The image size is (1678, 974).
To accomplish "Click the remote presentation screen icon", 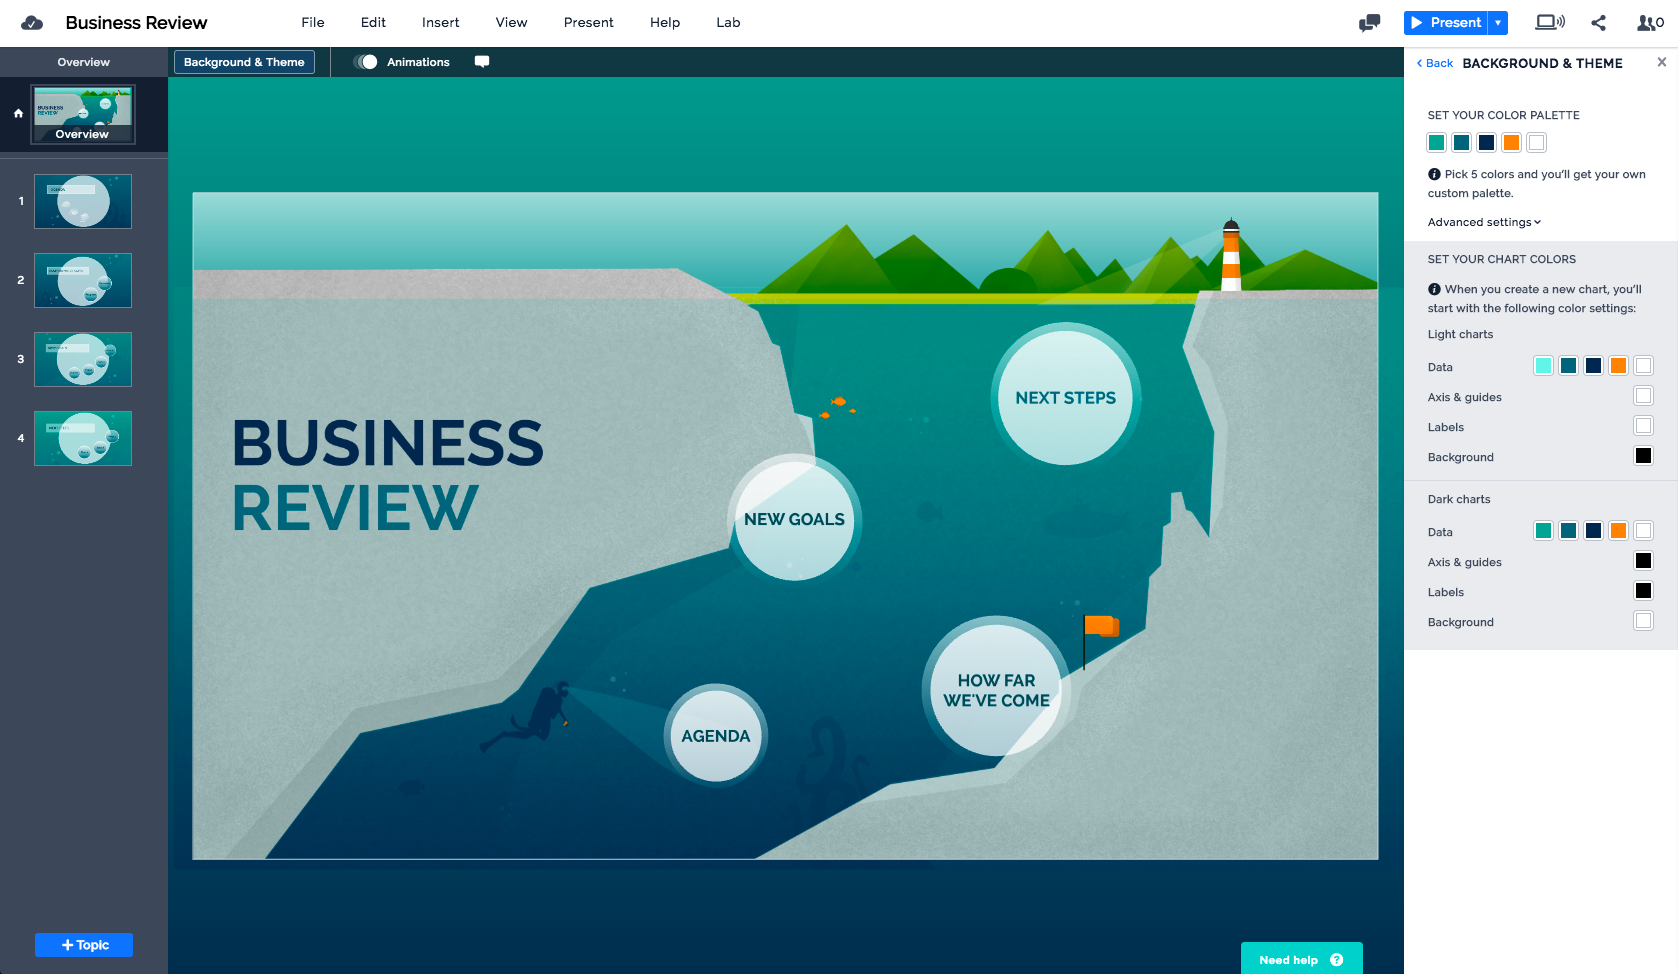I will pos(1549,23).
